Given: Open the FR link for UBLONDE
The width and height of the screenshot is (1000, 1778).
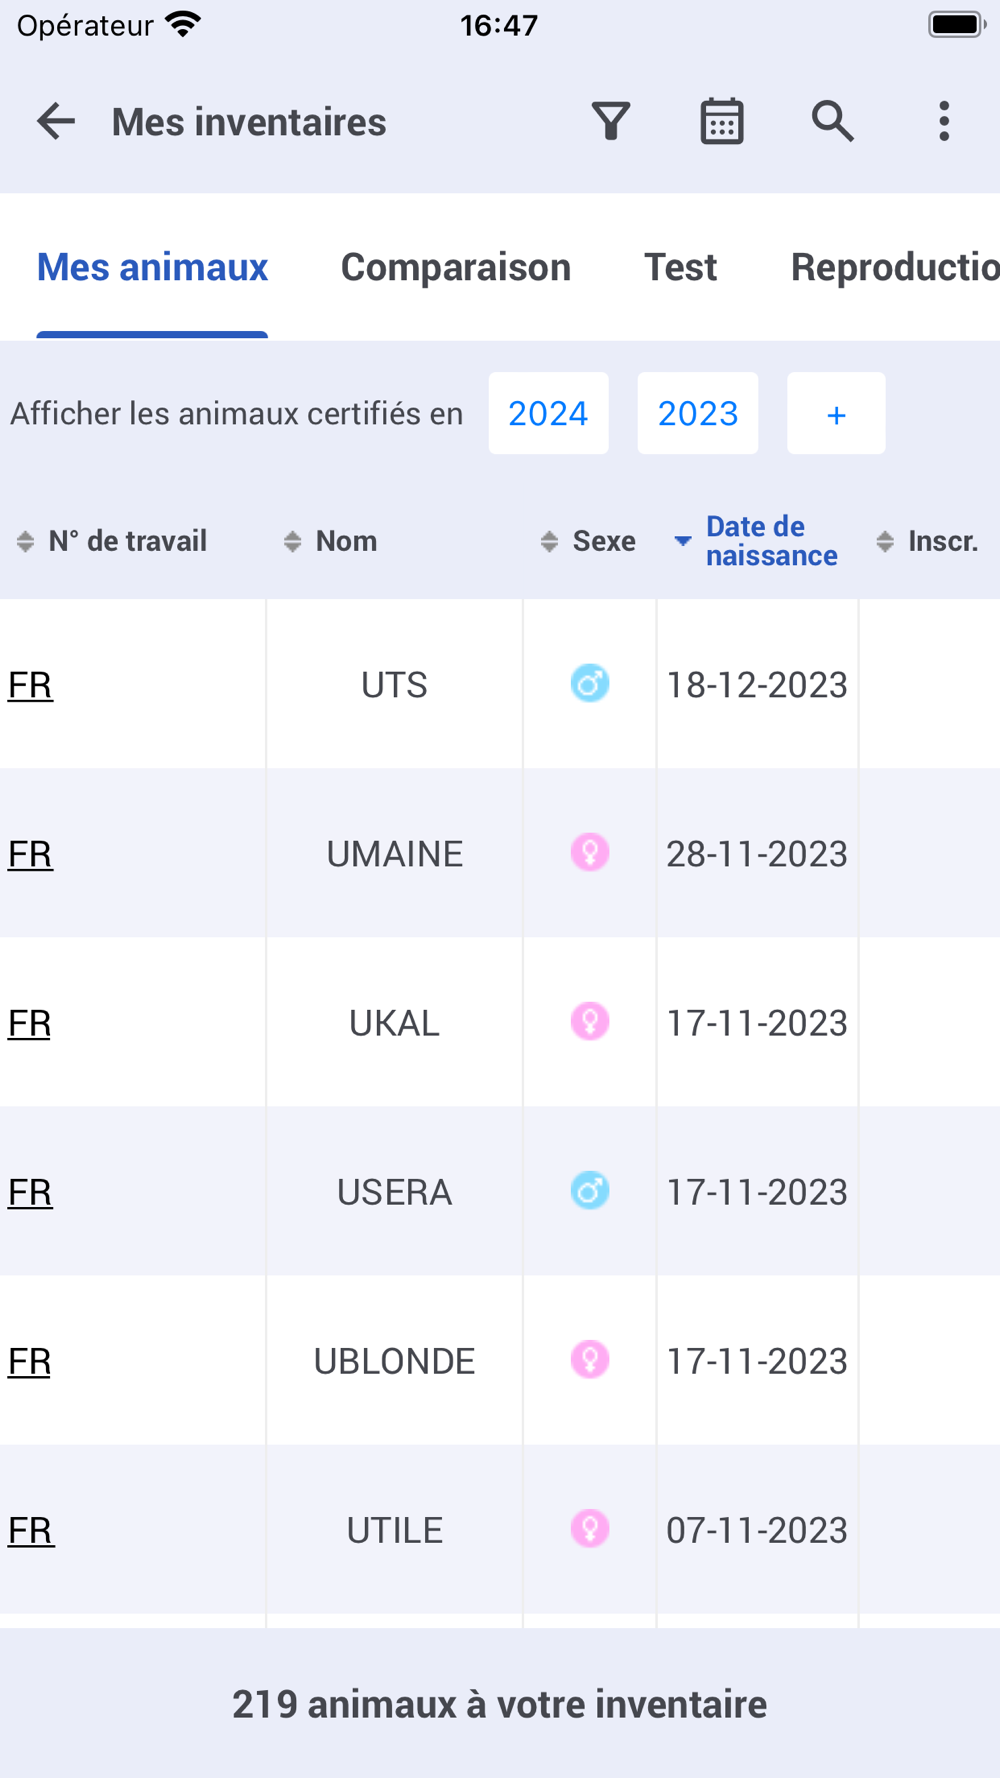Looking at the screenshot, I should pyautogui.click(x=30, y=1361).
